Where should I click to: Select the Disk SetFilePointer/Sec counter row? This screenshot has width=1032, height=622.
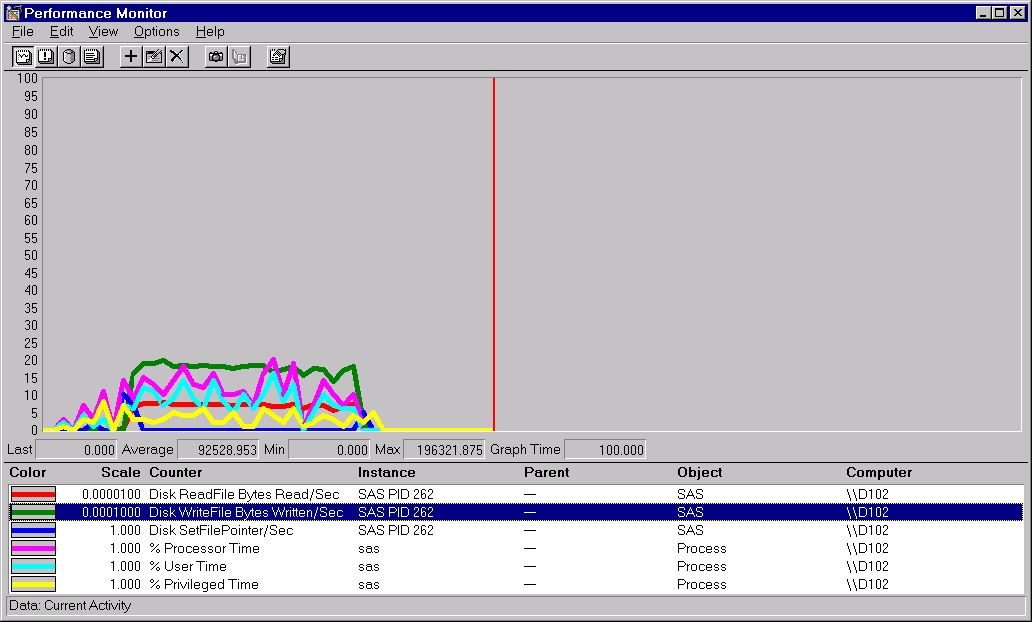(x=221, y=530)
